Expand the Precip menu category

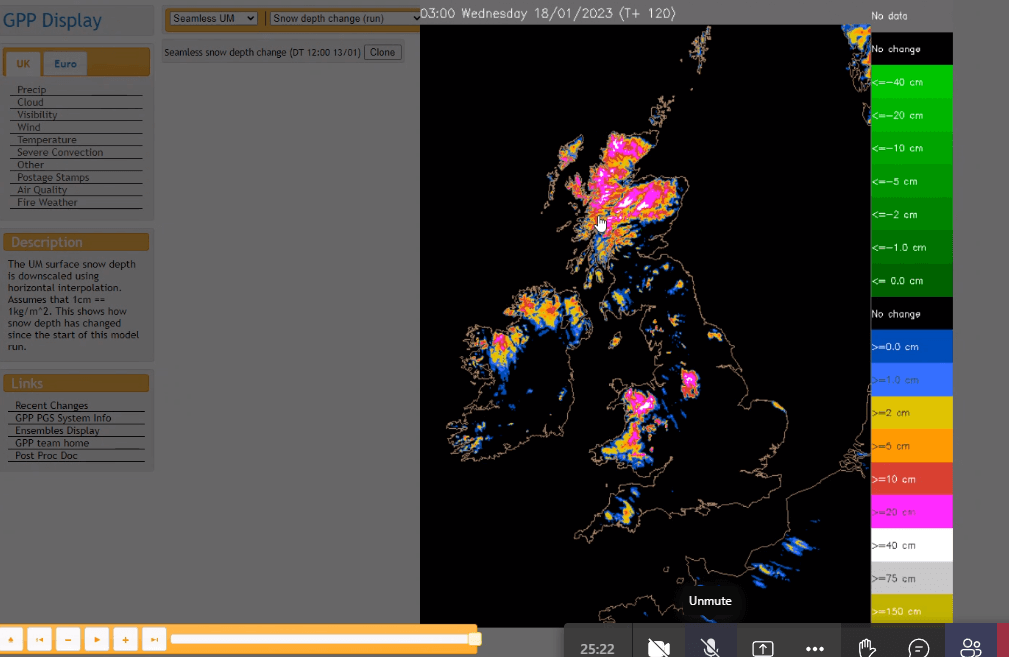pyautogui.click(x=31, y=90)
